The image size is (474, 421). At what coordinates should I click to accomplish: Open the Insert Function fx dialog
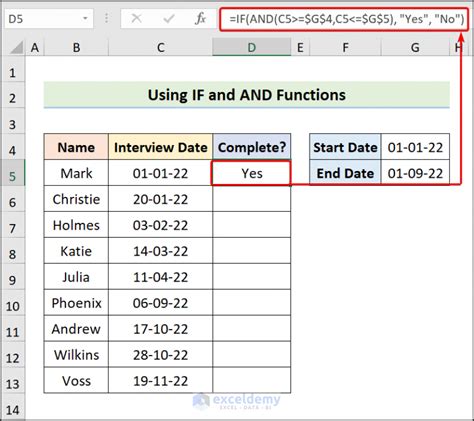tap(200, 19)
